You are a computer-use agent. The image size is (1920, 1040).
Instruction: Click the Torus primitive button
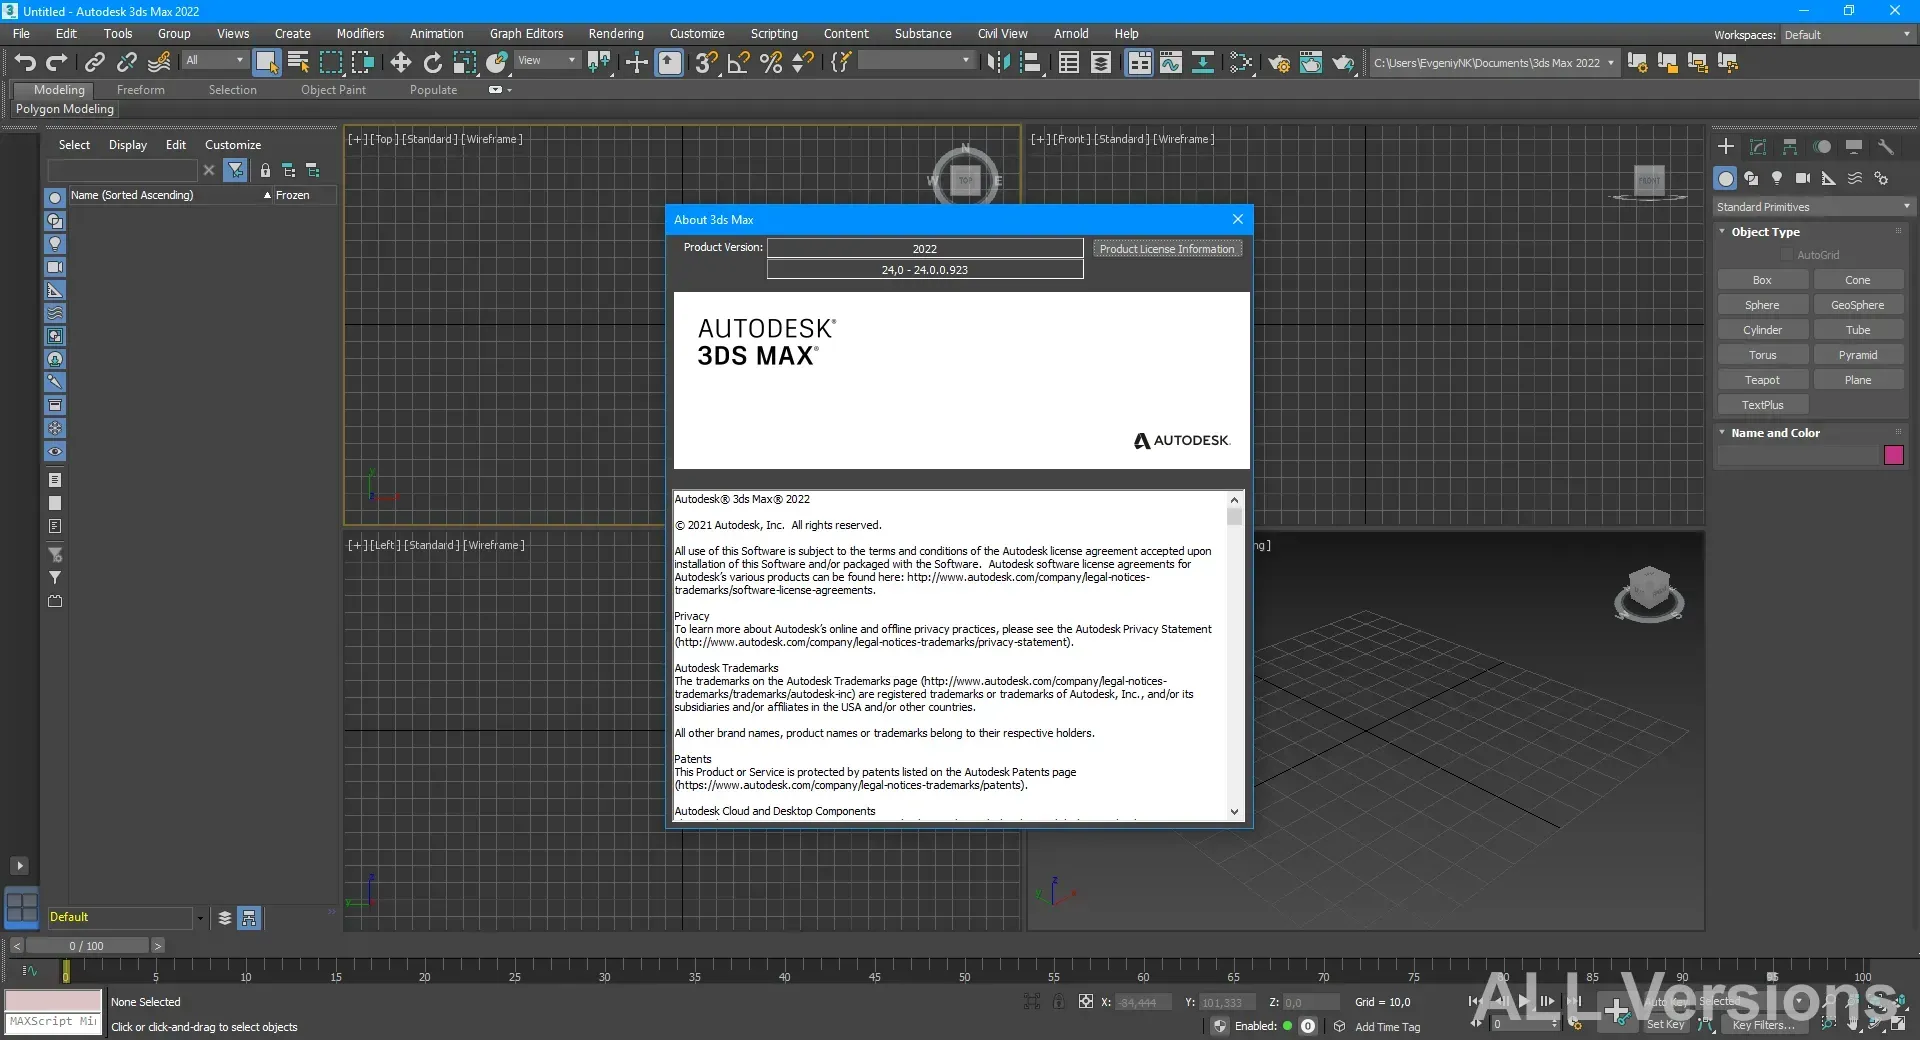coord(1762,355)
